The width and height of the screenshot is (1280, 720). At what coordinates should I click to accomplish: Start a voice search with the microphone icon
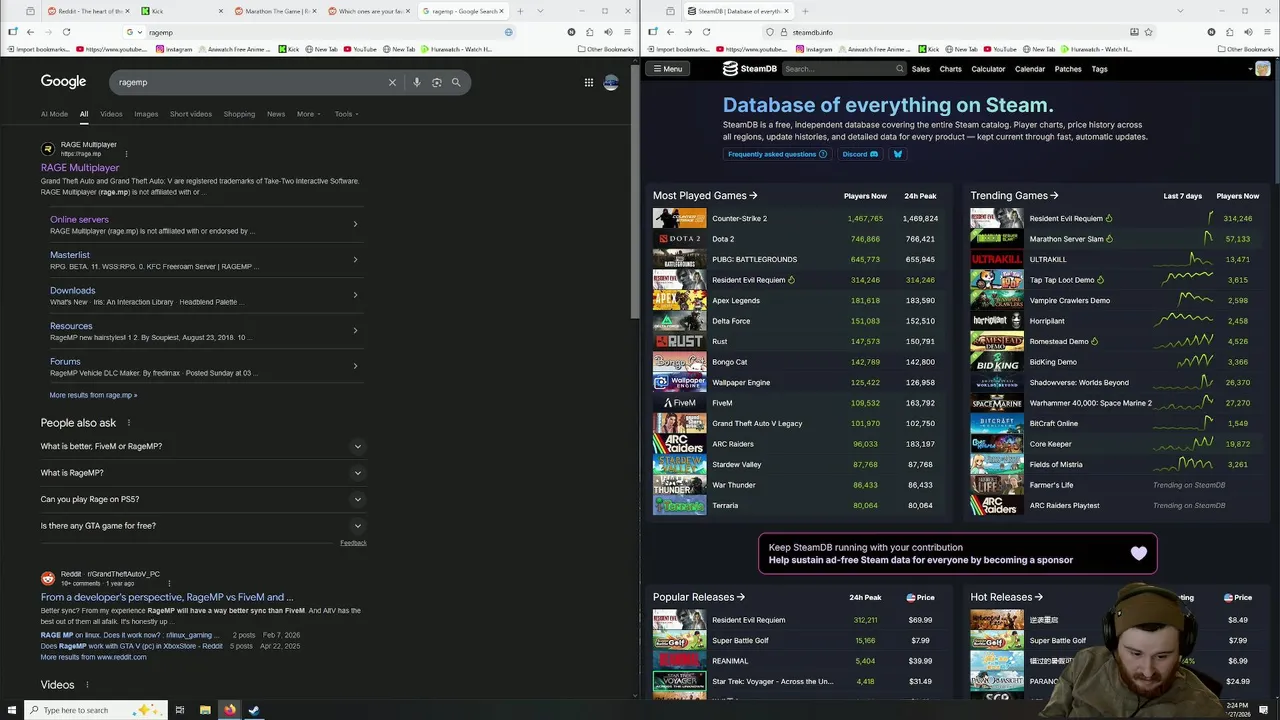(x=417, y=82)
